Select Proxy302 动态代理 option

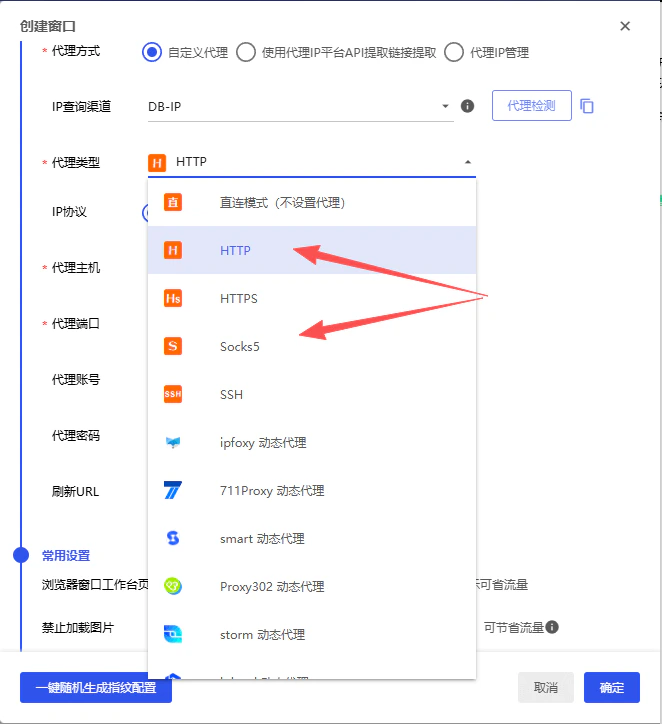coord(312,586)
